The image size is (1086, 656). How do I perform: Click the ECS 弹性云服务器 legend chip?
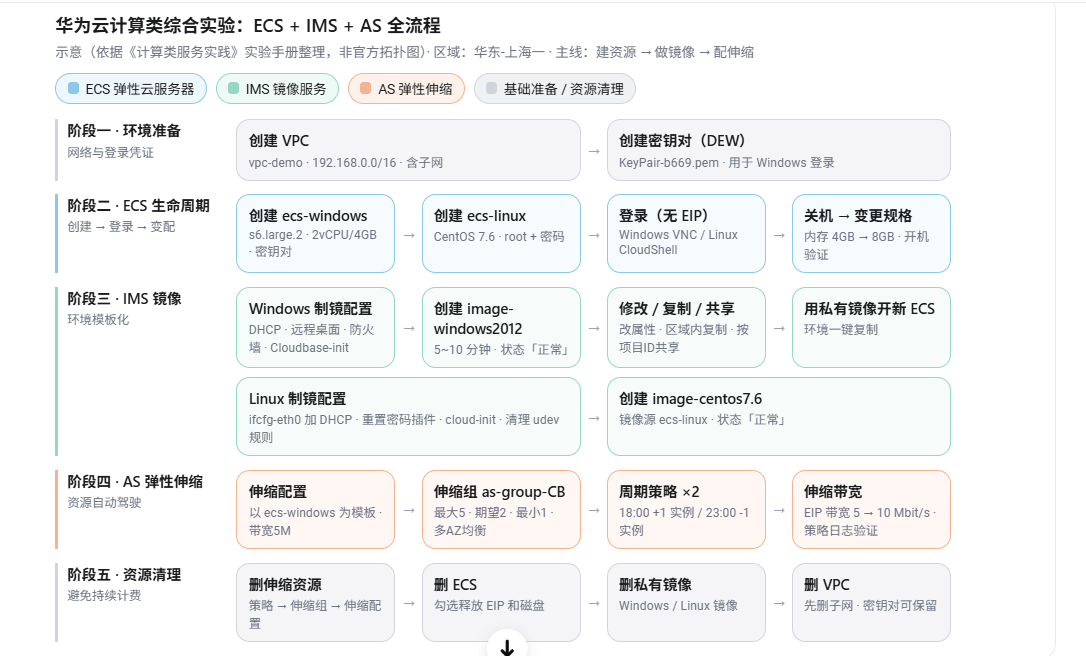click(131, 89)
